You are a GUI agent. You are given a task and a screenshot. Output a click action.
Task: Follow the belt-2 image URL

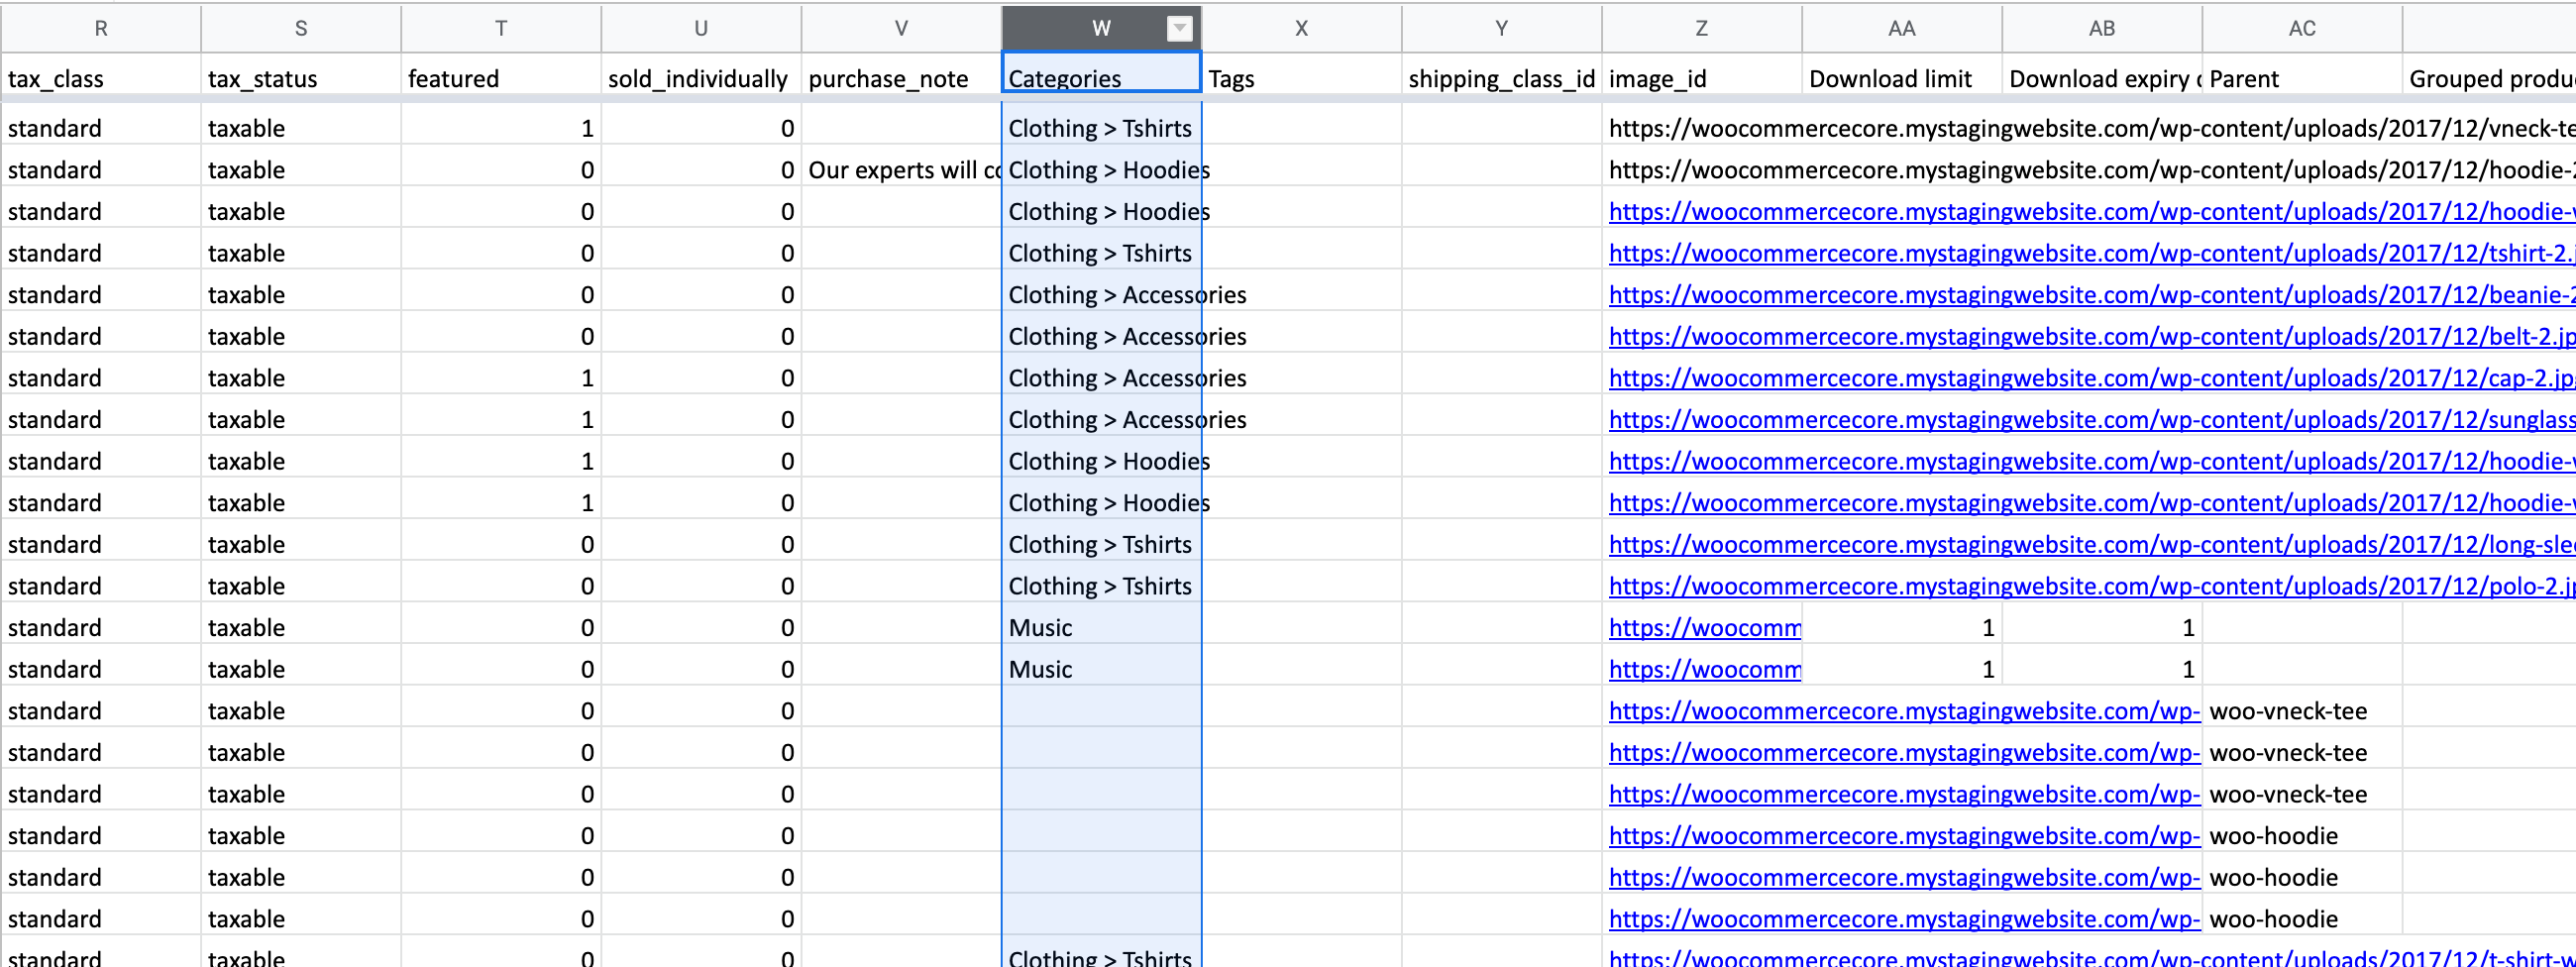click(2090, 337)
